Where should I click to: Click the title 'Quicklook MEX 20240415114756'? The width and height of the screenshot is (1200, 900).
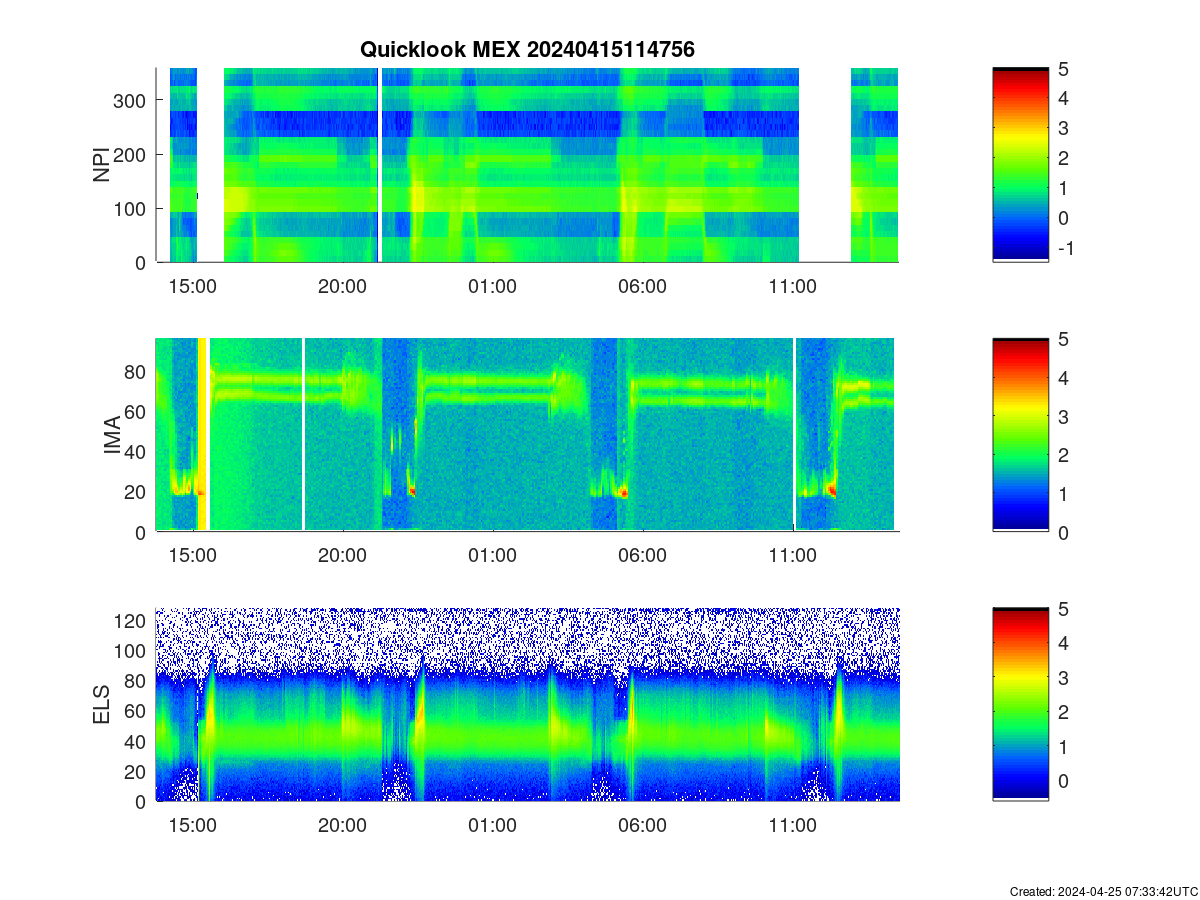[527, 49]
